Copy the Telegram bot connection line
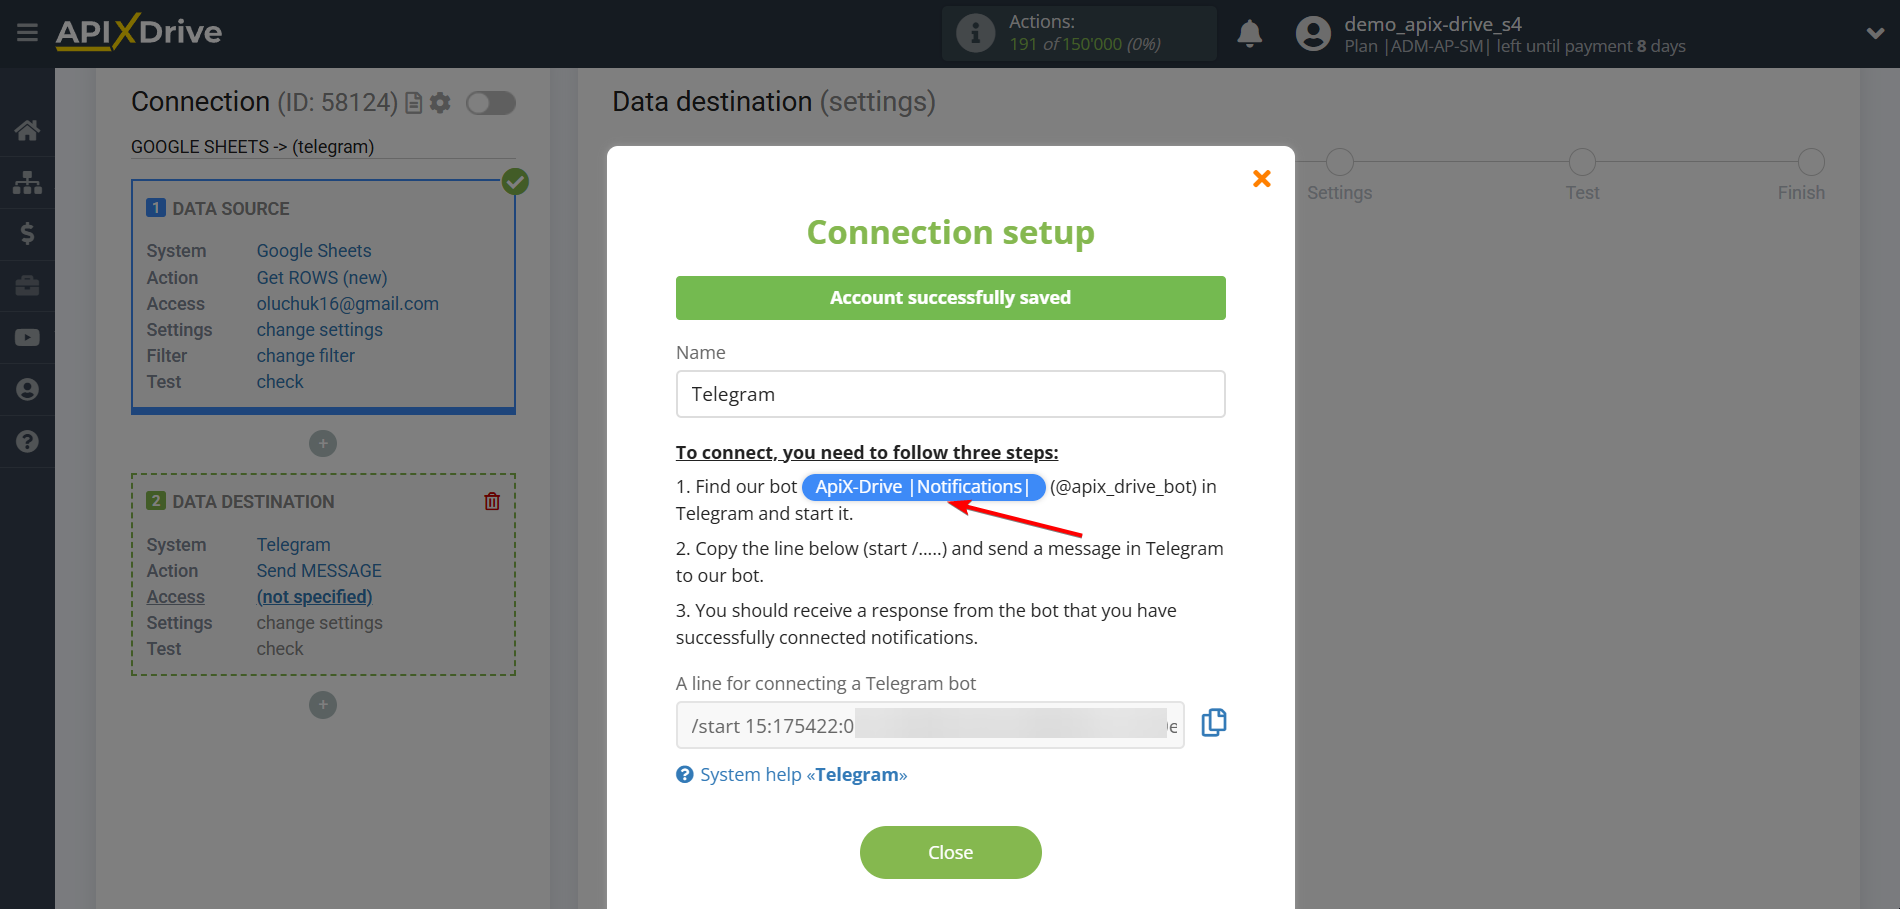 point(1213,722)
